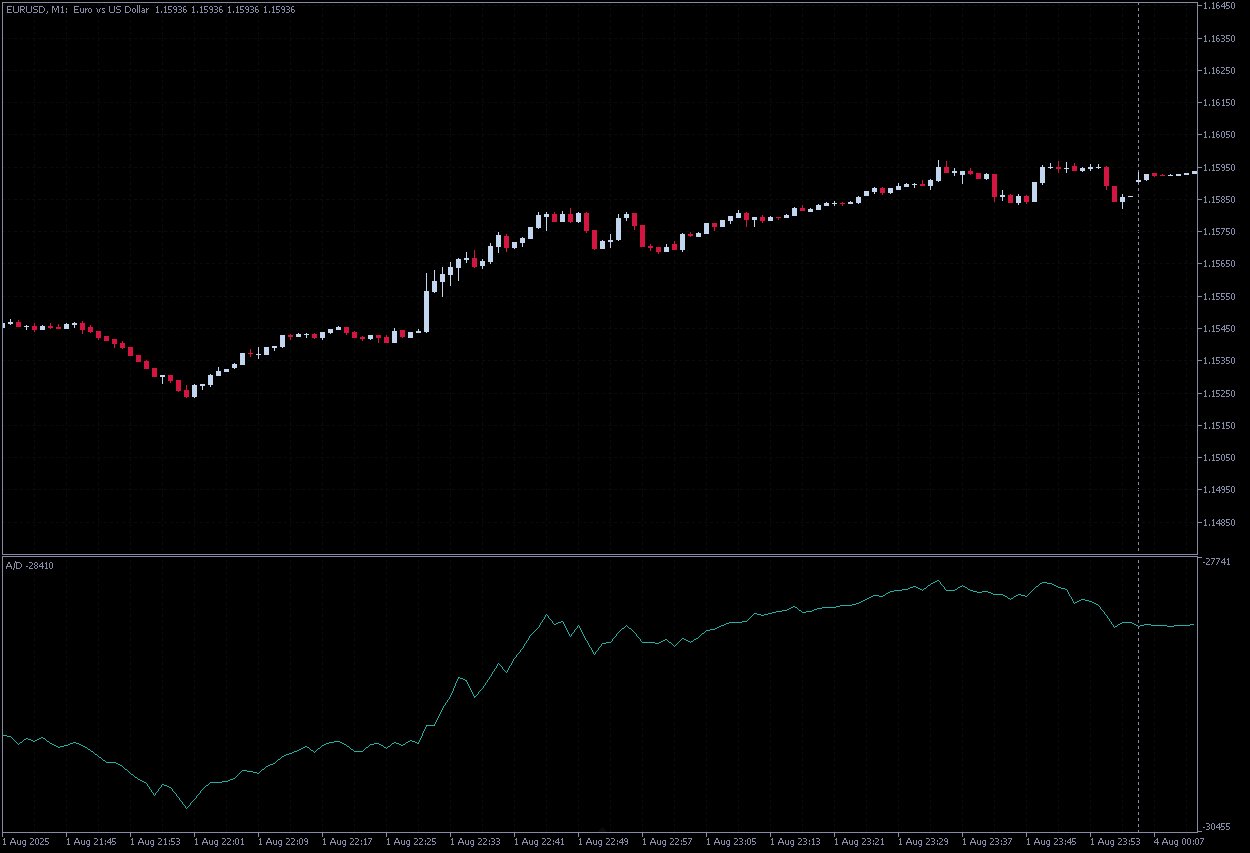
Task: Click the '4 Aug 00:07' time label
Action: click(x=1178, y=842)
